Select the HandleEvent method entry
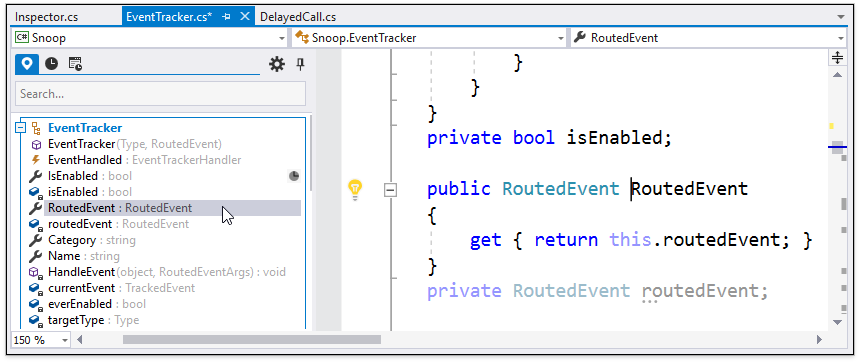Viewport: 860px width, 363px height. coord(167,271)
